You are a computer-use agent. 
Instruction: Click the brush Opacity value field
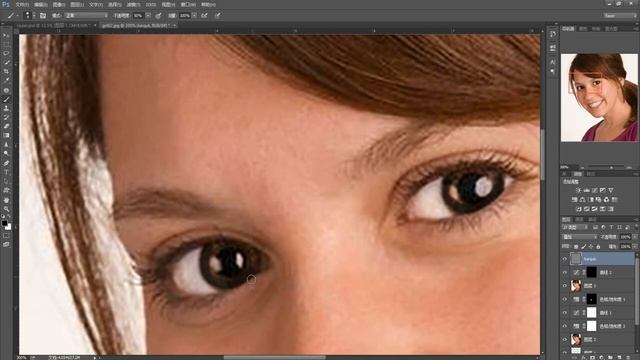[x=138, y=16]
